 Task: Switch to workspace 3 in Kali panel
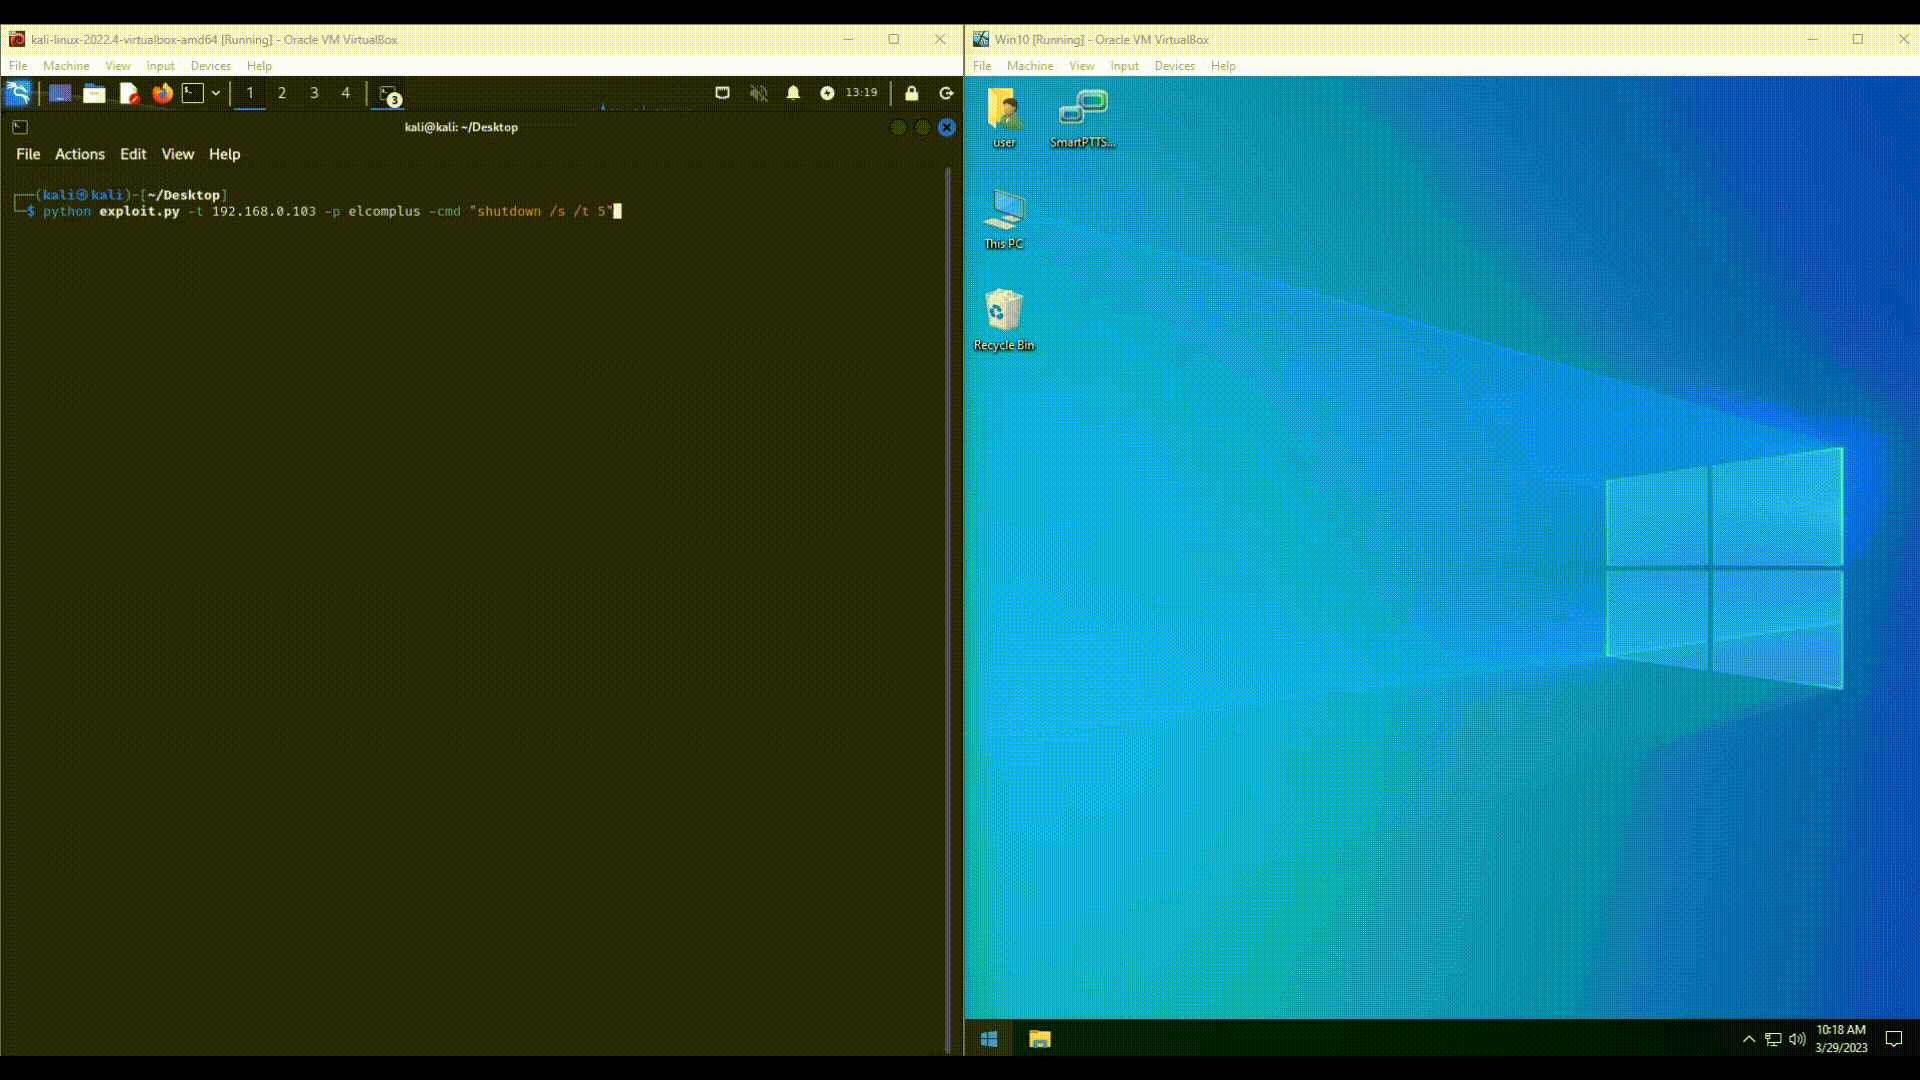314,93
